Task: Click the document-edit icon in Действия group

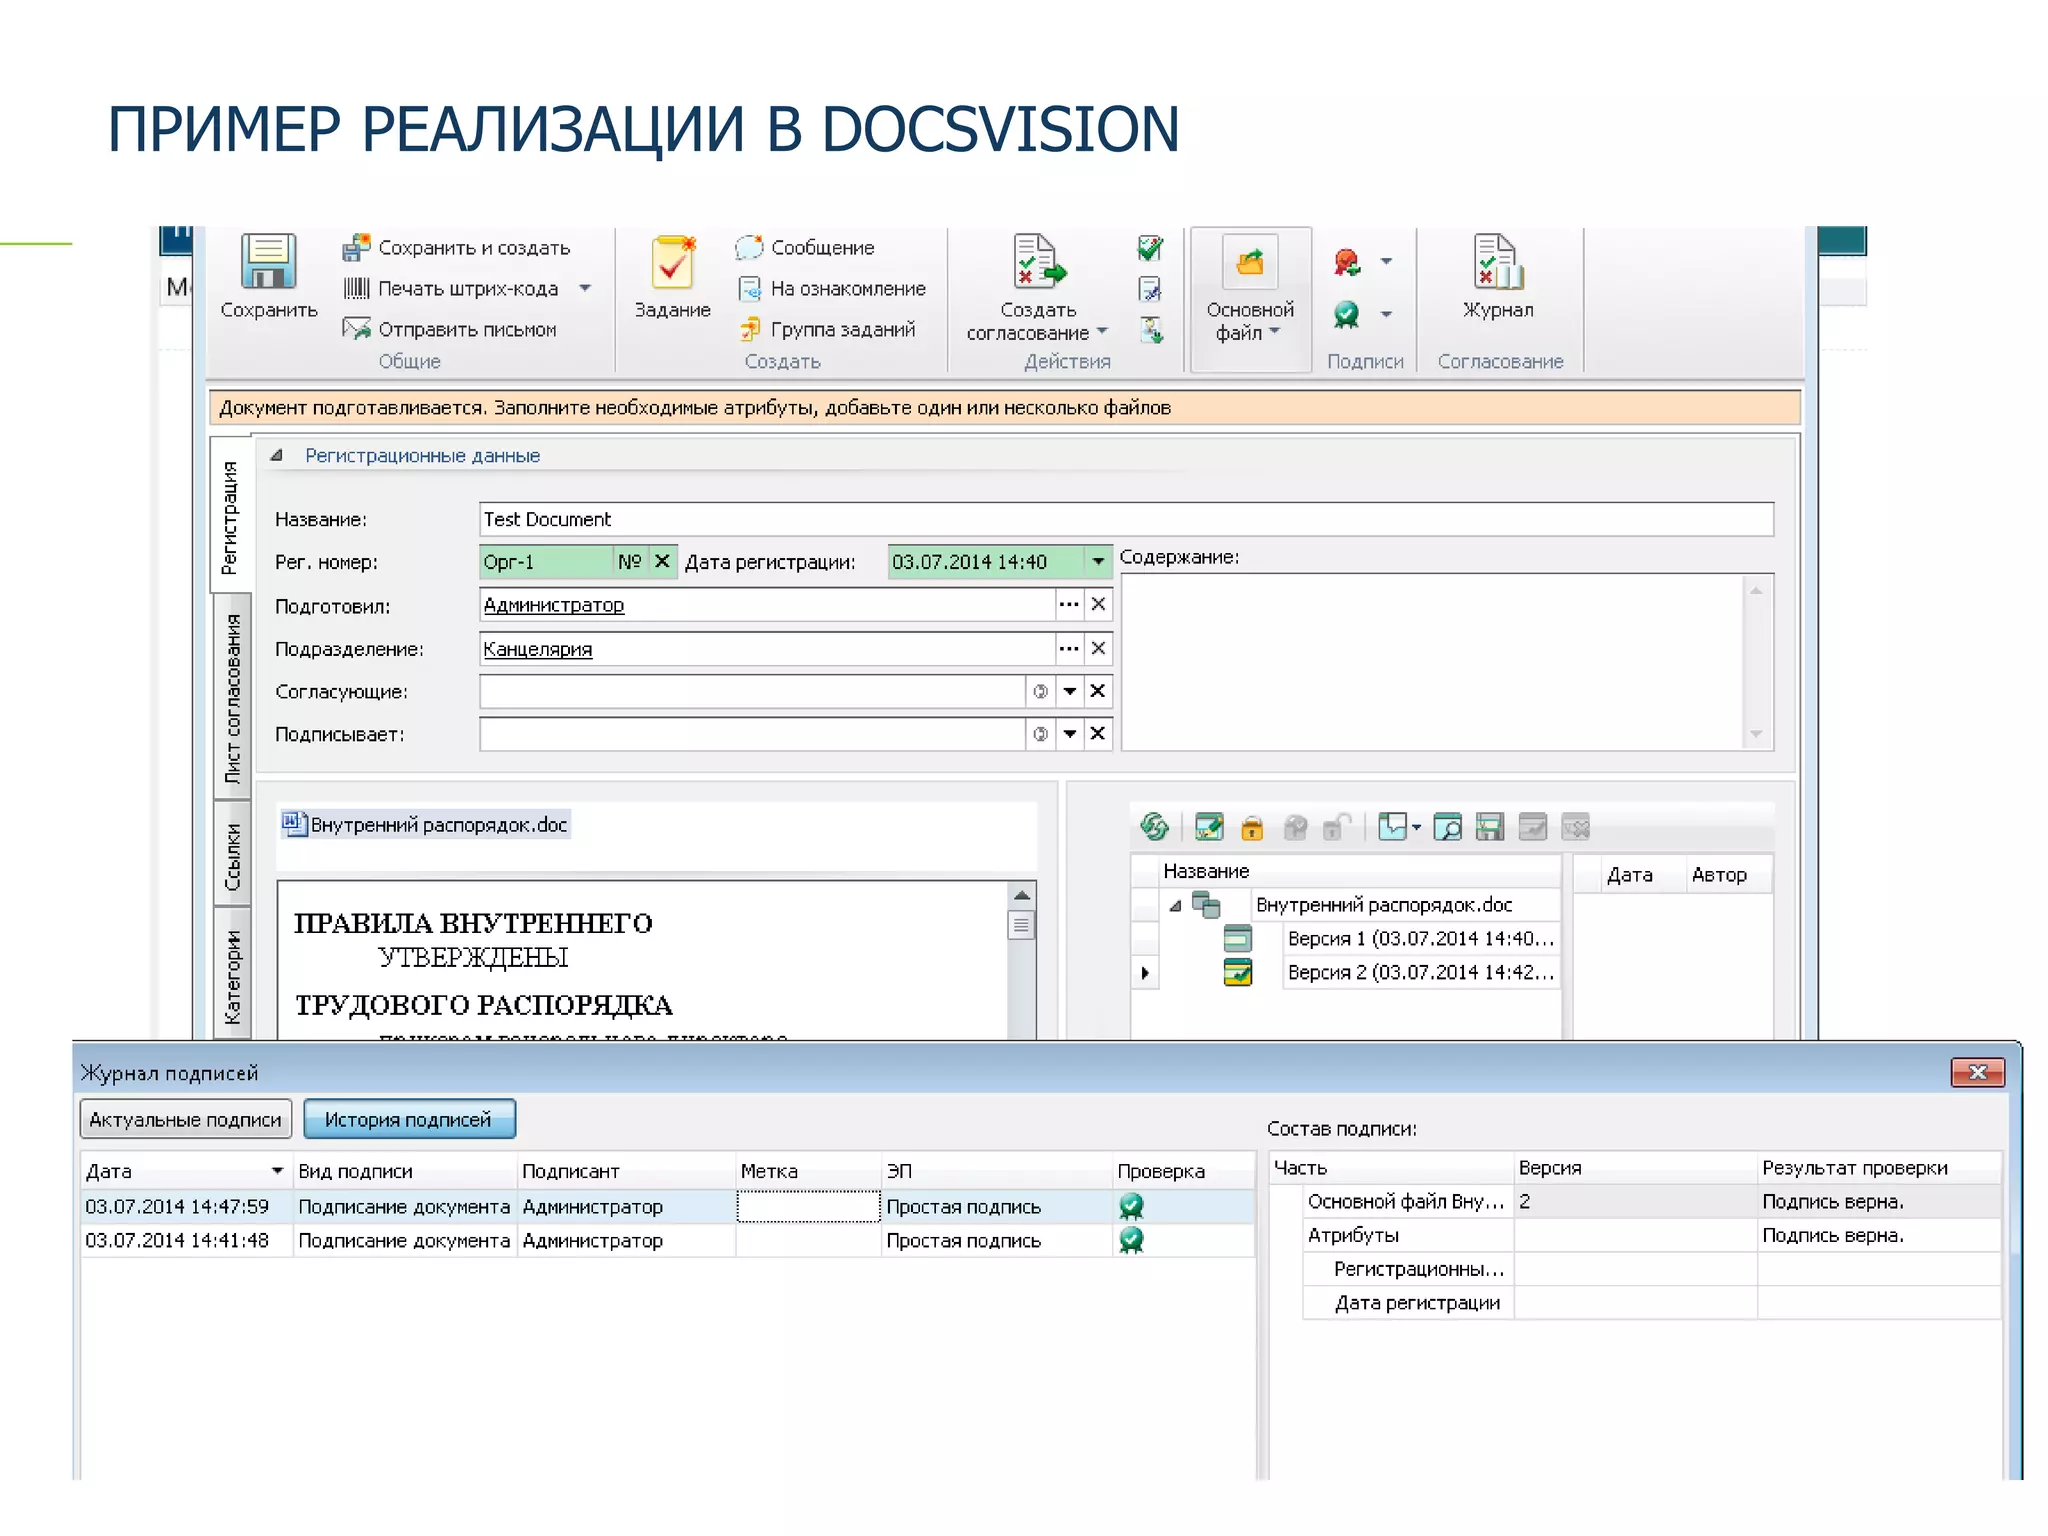Action: 1150,289
